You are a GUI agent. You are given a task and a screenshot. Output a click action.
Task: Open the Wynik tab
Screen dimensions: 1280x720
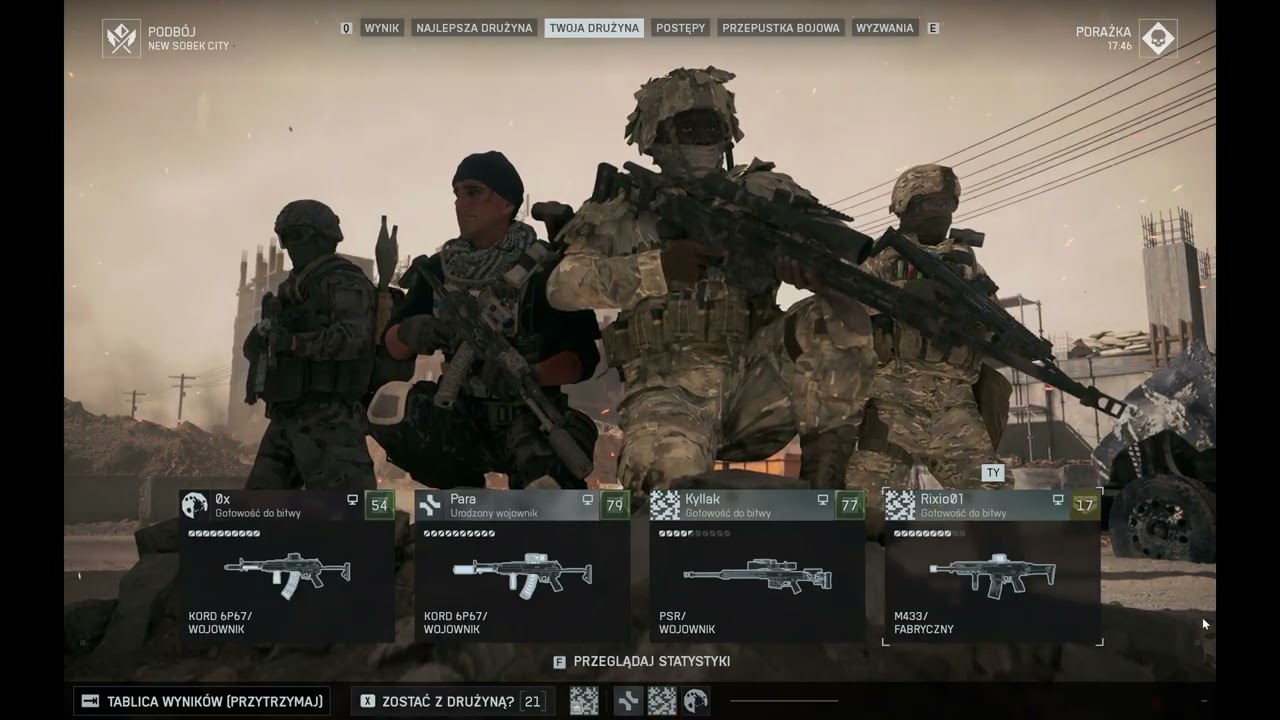coord(382,28)
